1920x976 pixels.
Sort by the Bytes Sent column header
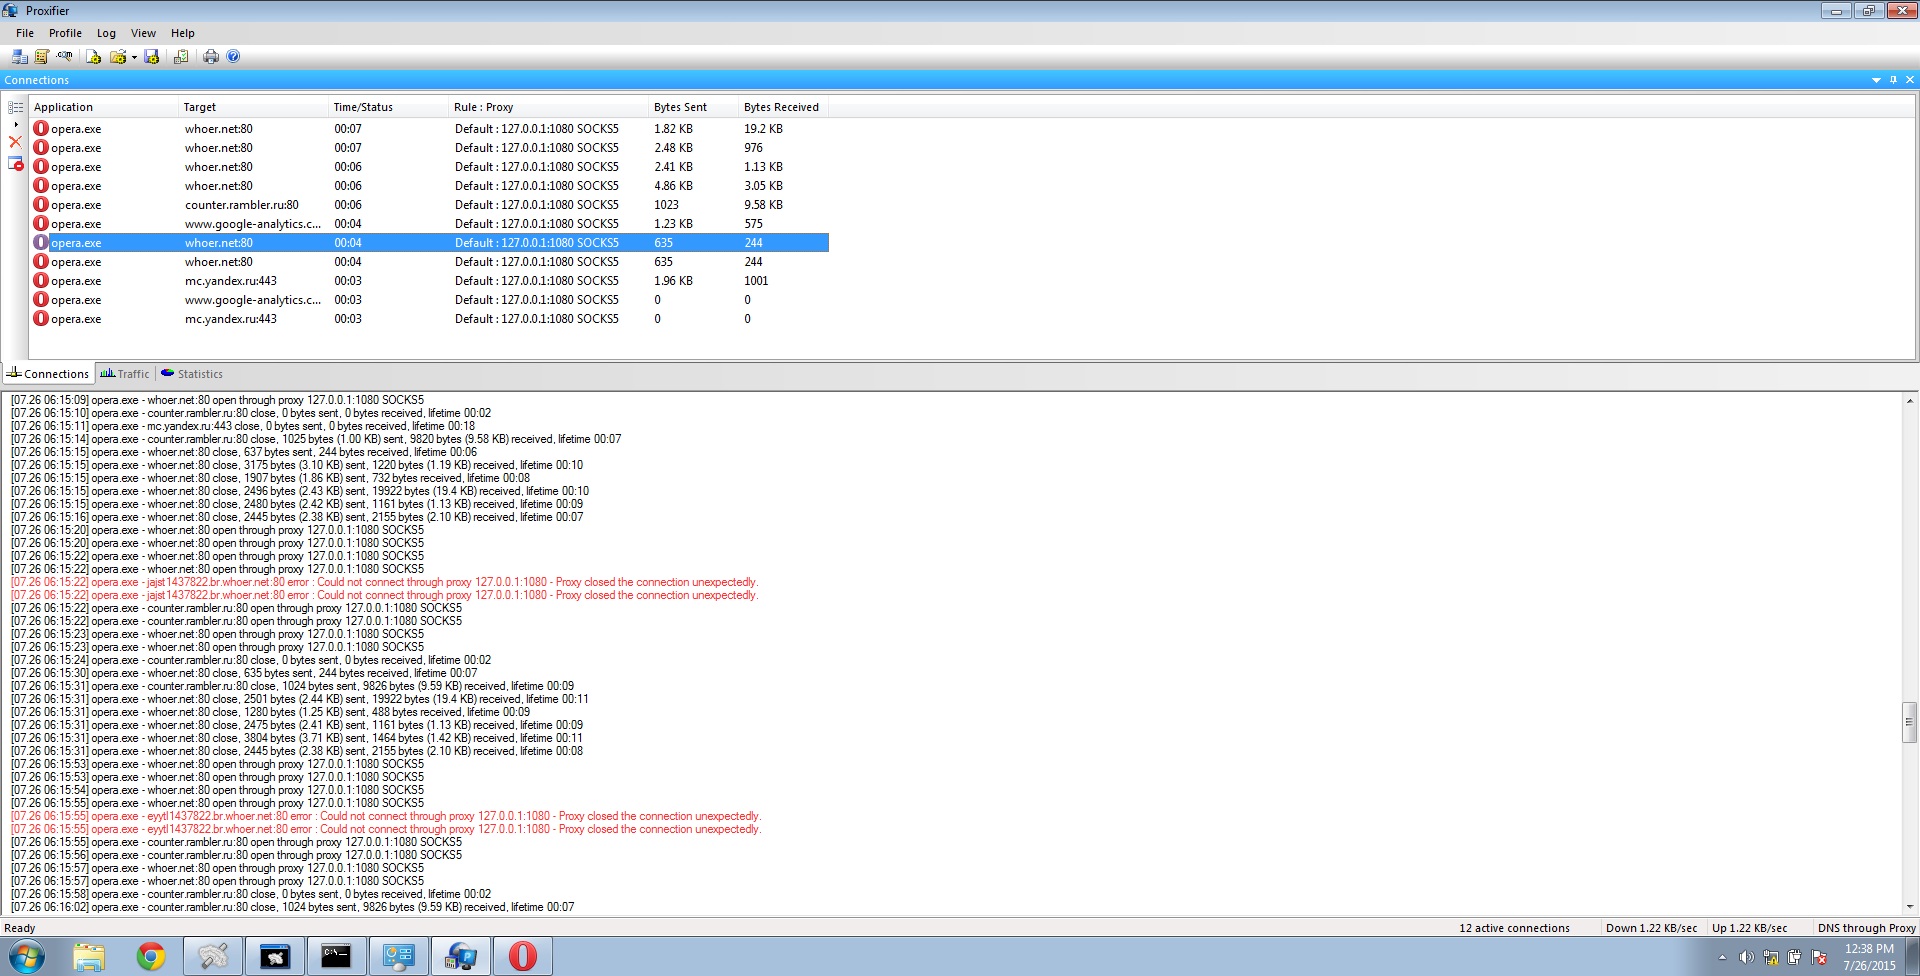[x=694, y=107]
